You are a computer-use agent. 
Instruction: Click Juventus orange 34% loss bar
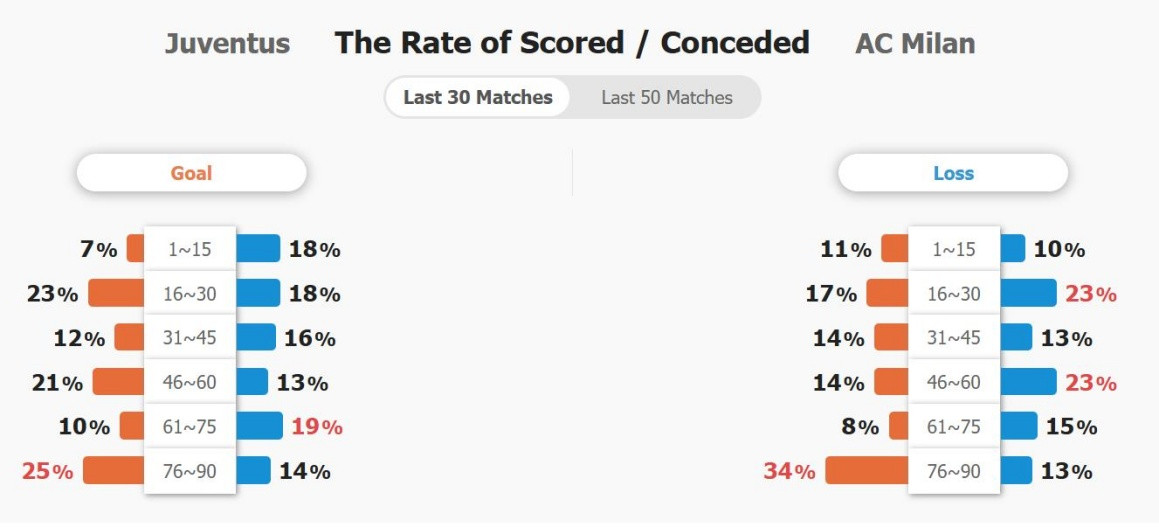(x=866, y=470)
